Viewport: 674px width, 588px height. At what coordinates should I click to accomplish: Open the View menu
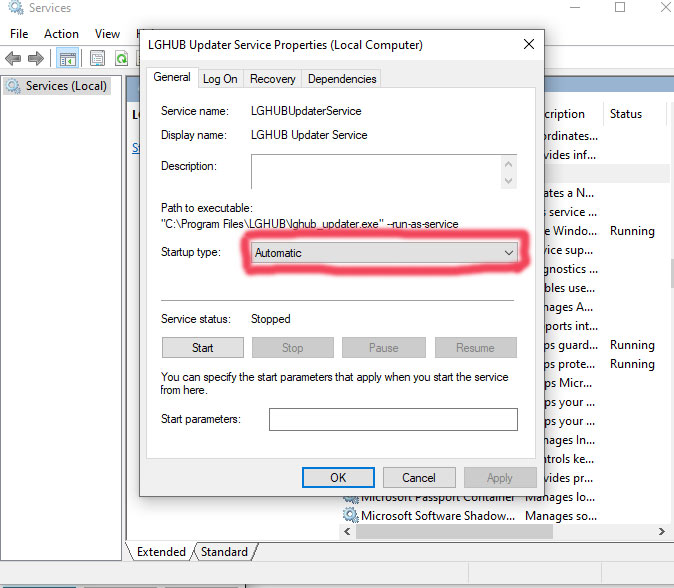(x=107, y=34)
